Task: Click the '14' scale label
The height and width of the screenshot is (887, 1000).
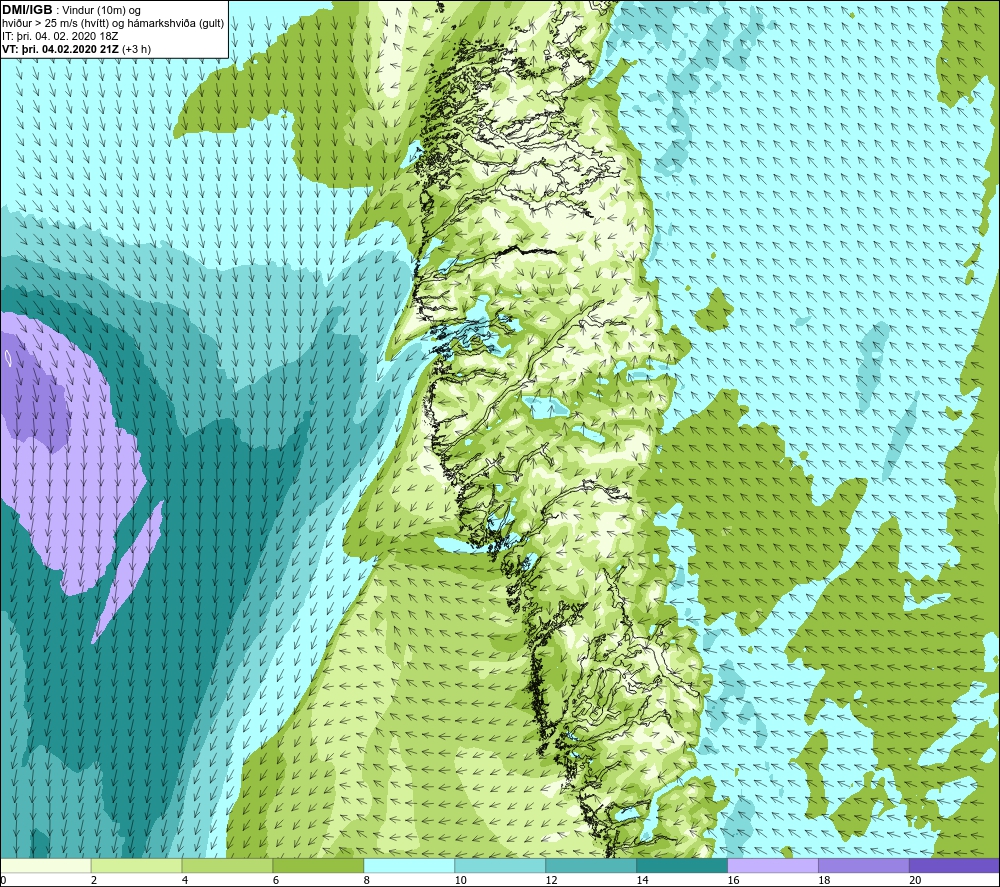Action: (x=642, y=880)
